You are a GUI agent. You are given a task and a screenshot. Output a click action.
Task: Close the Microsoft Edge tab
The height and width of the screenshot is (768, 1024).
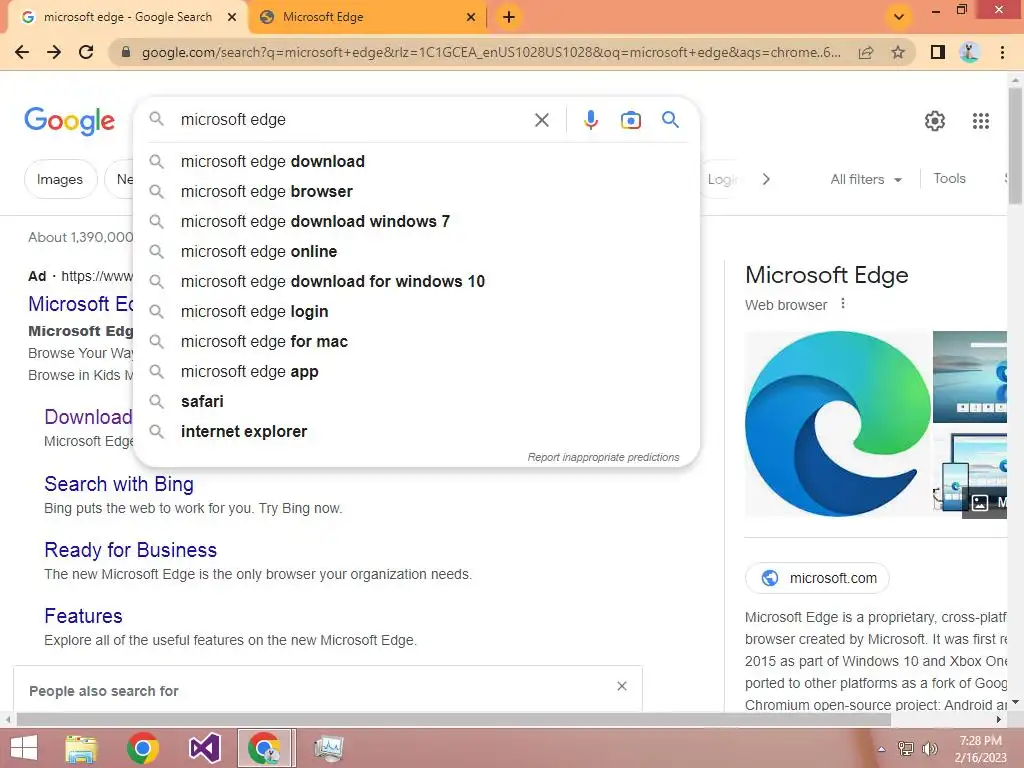[471, 17]
